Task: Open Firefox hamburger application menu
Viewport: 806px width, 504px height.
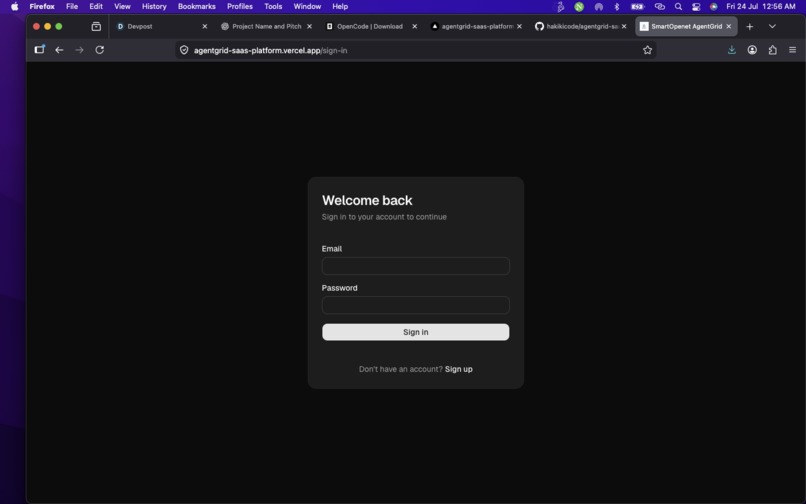Action: (x=792, y=50)
